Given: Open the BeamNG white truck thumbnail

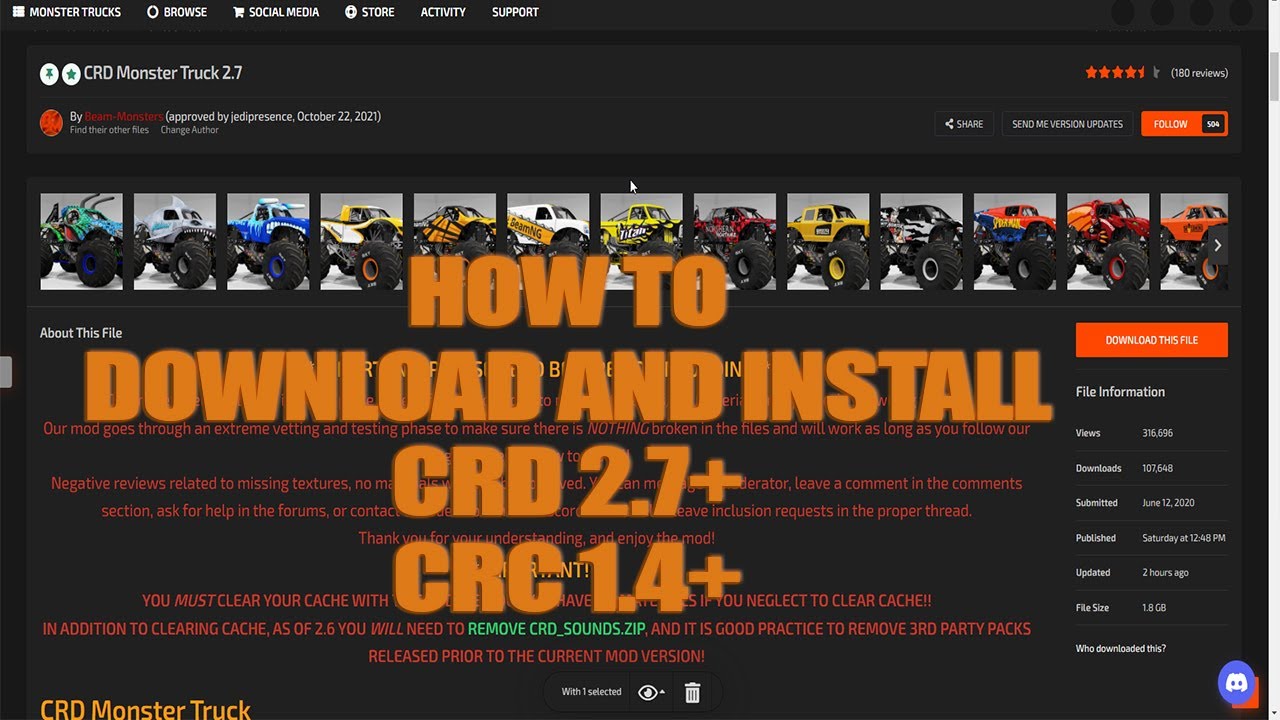Looking at the screenshot, I should (548, 242).
